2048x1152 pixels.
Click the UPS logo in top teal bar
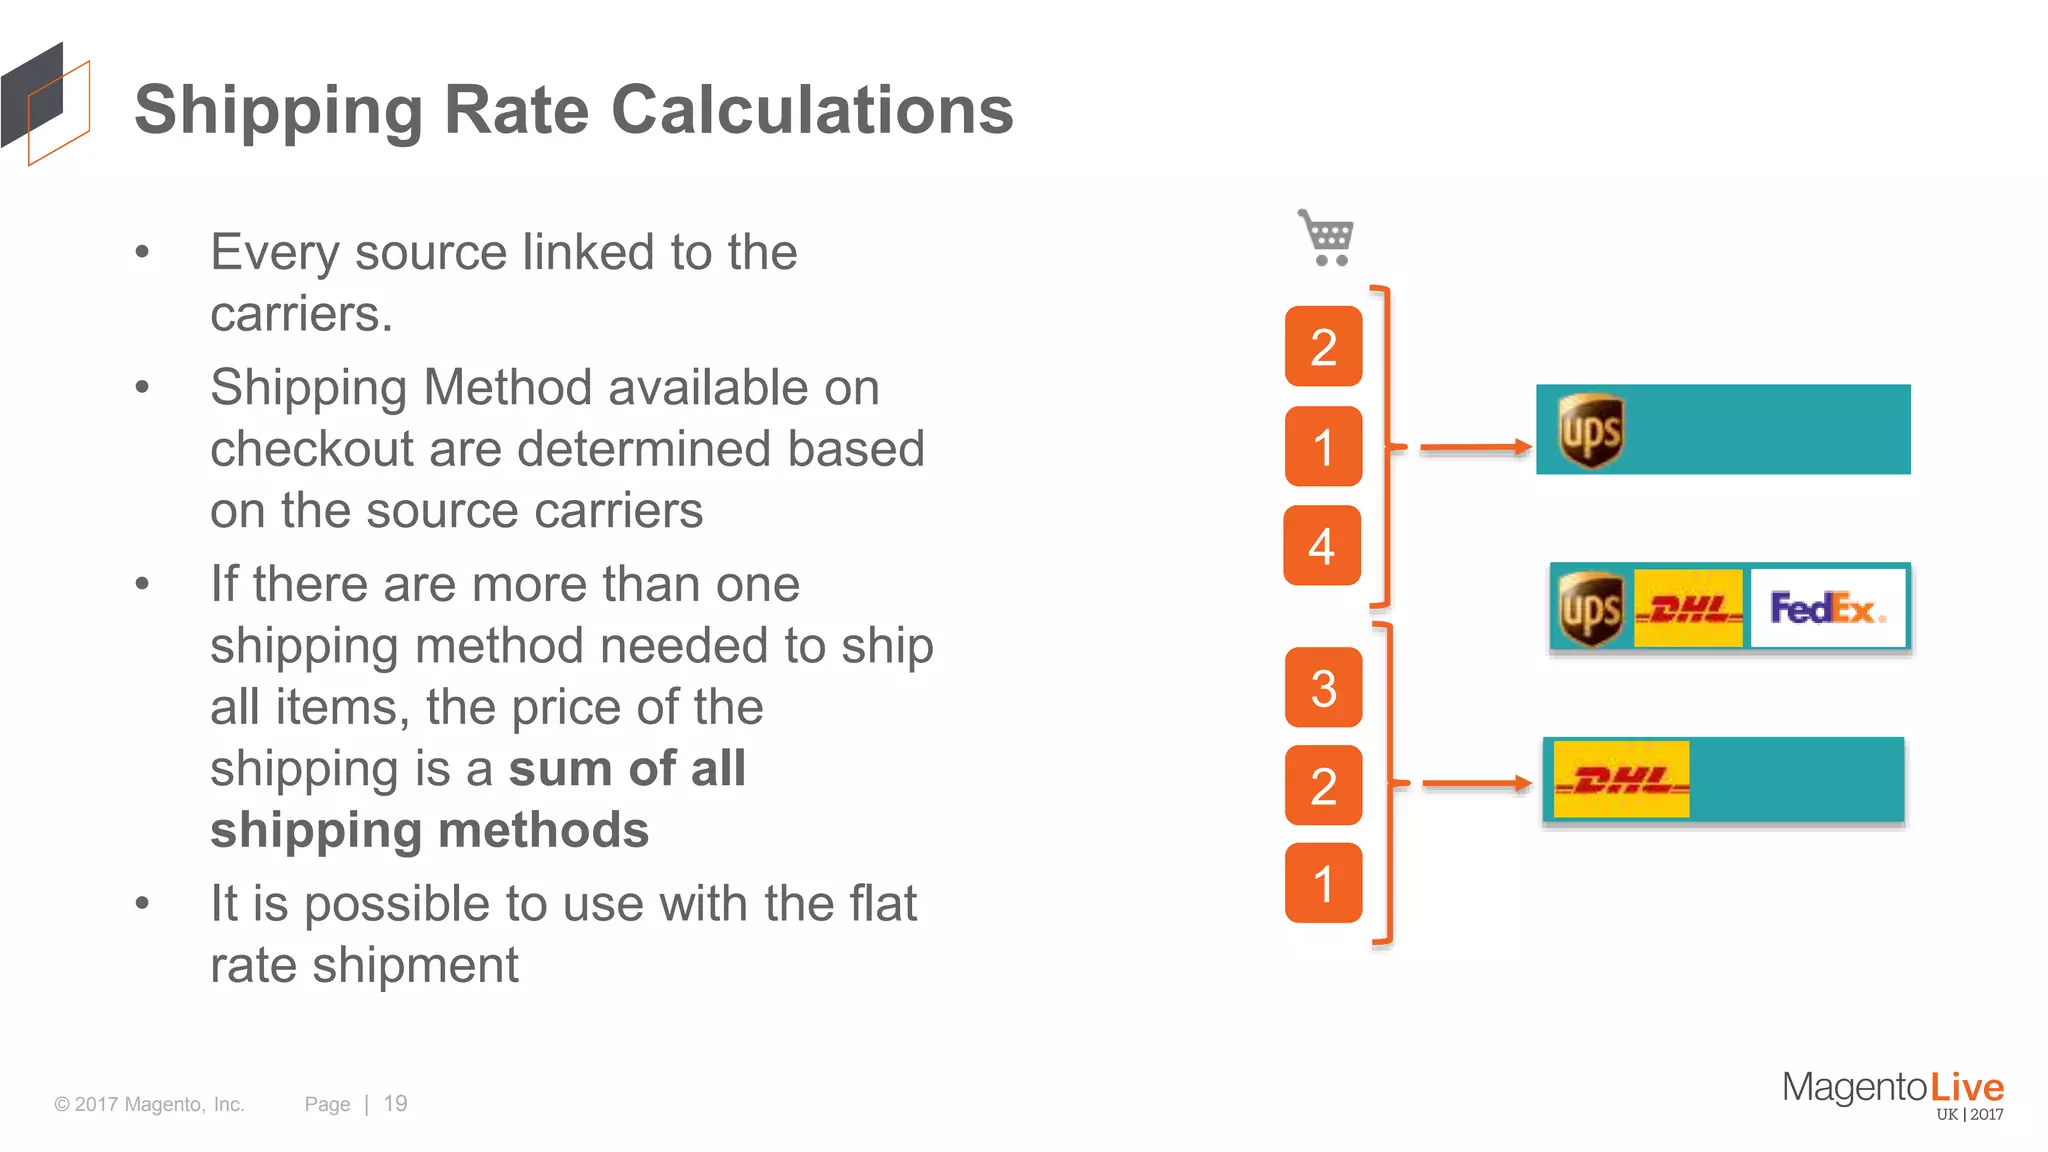pyautogui.click(x=1591, y=431)
